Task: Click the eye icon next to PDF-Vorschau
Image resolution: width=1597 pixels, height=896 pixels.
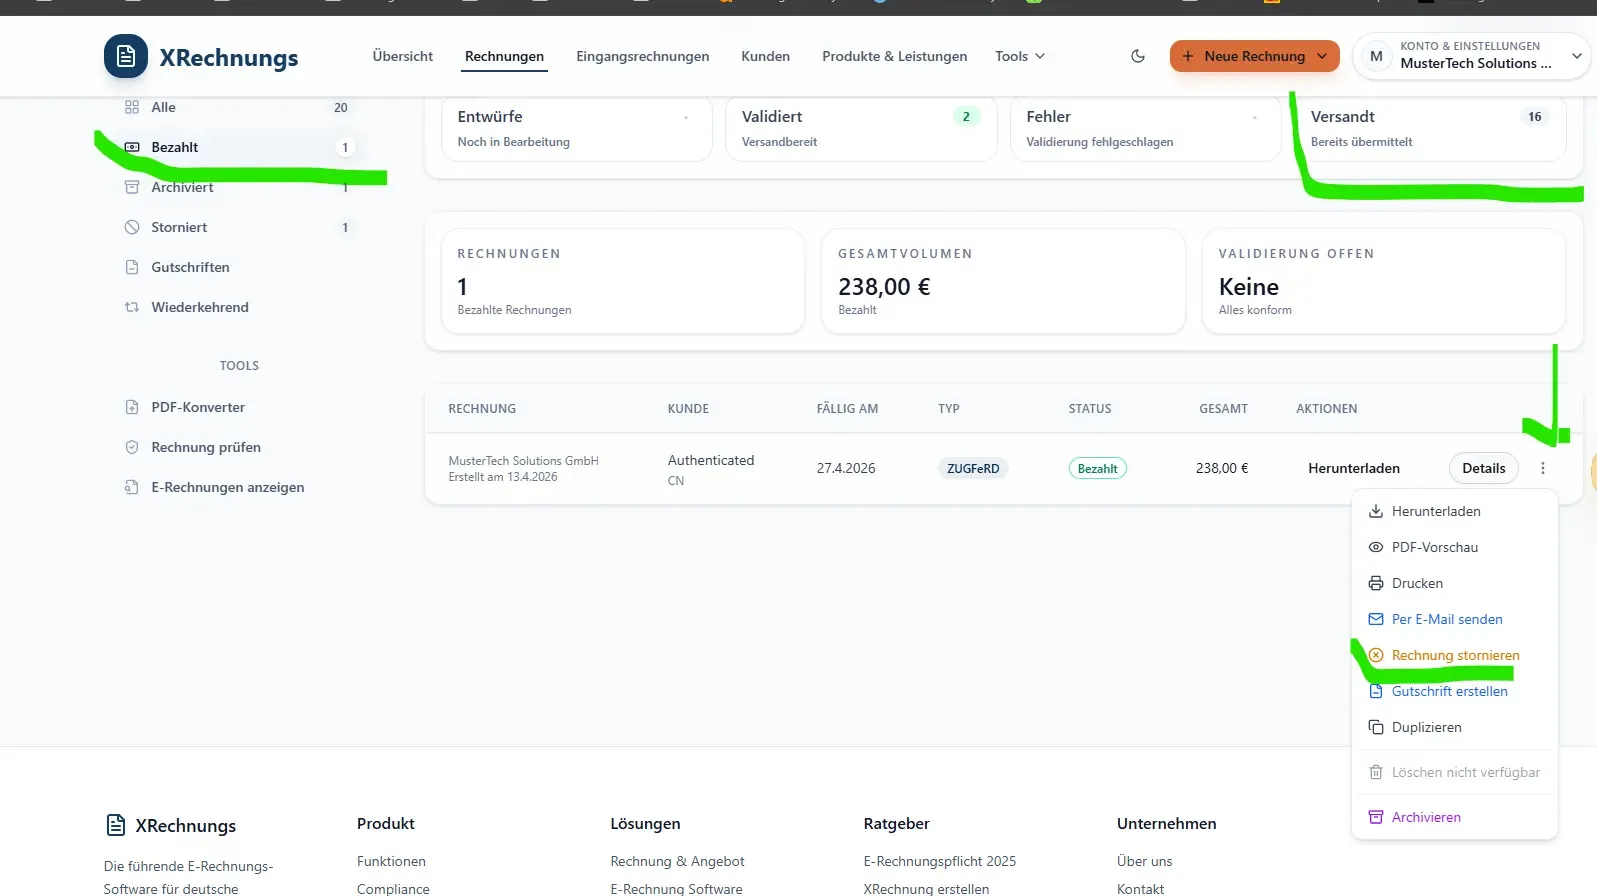Action: [x=1376, y=547]
